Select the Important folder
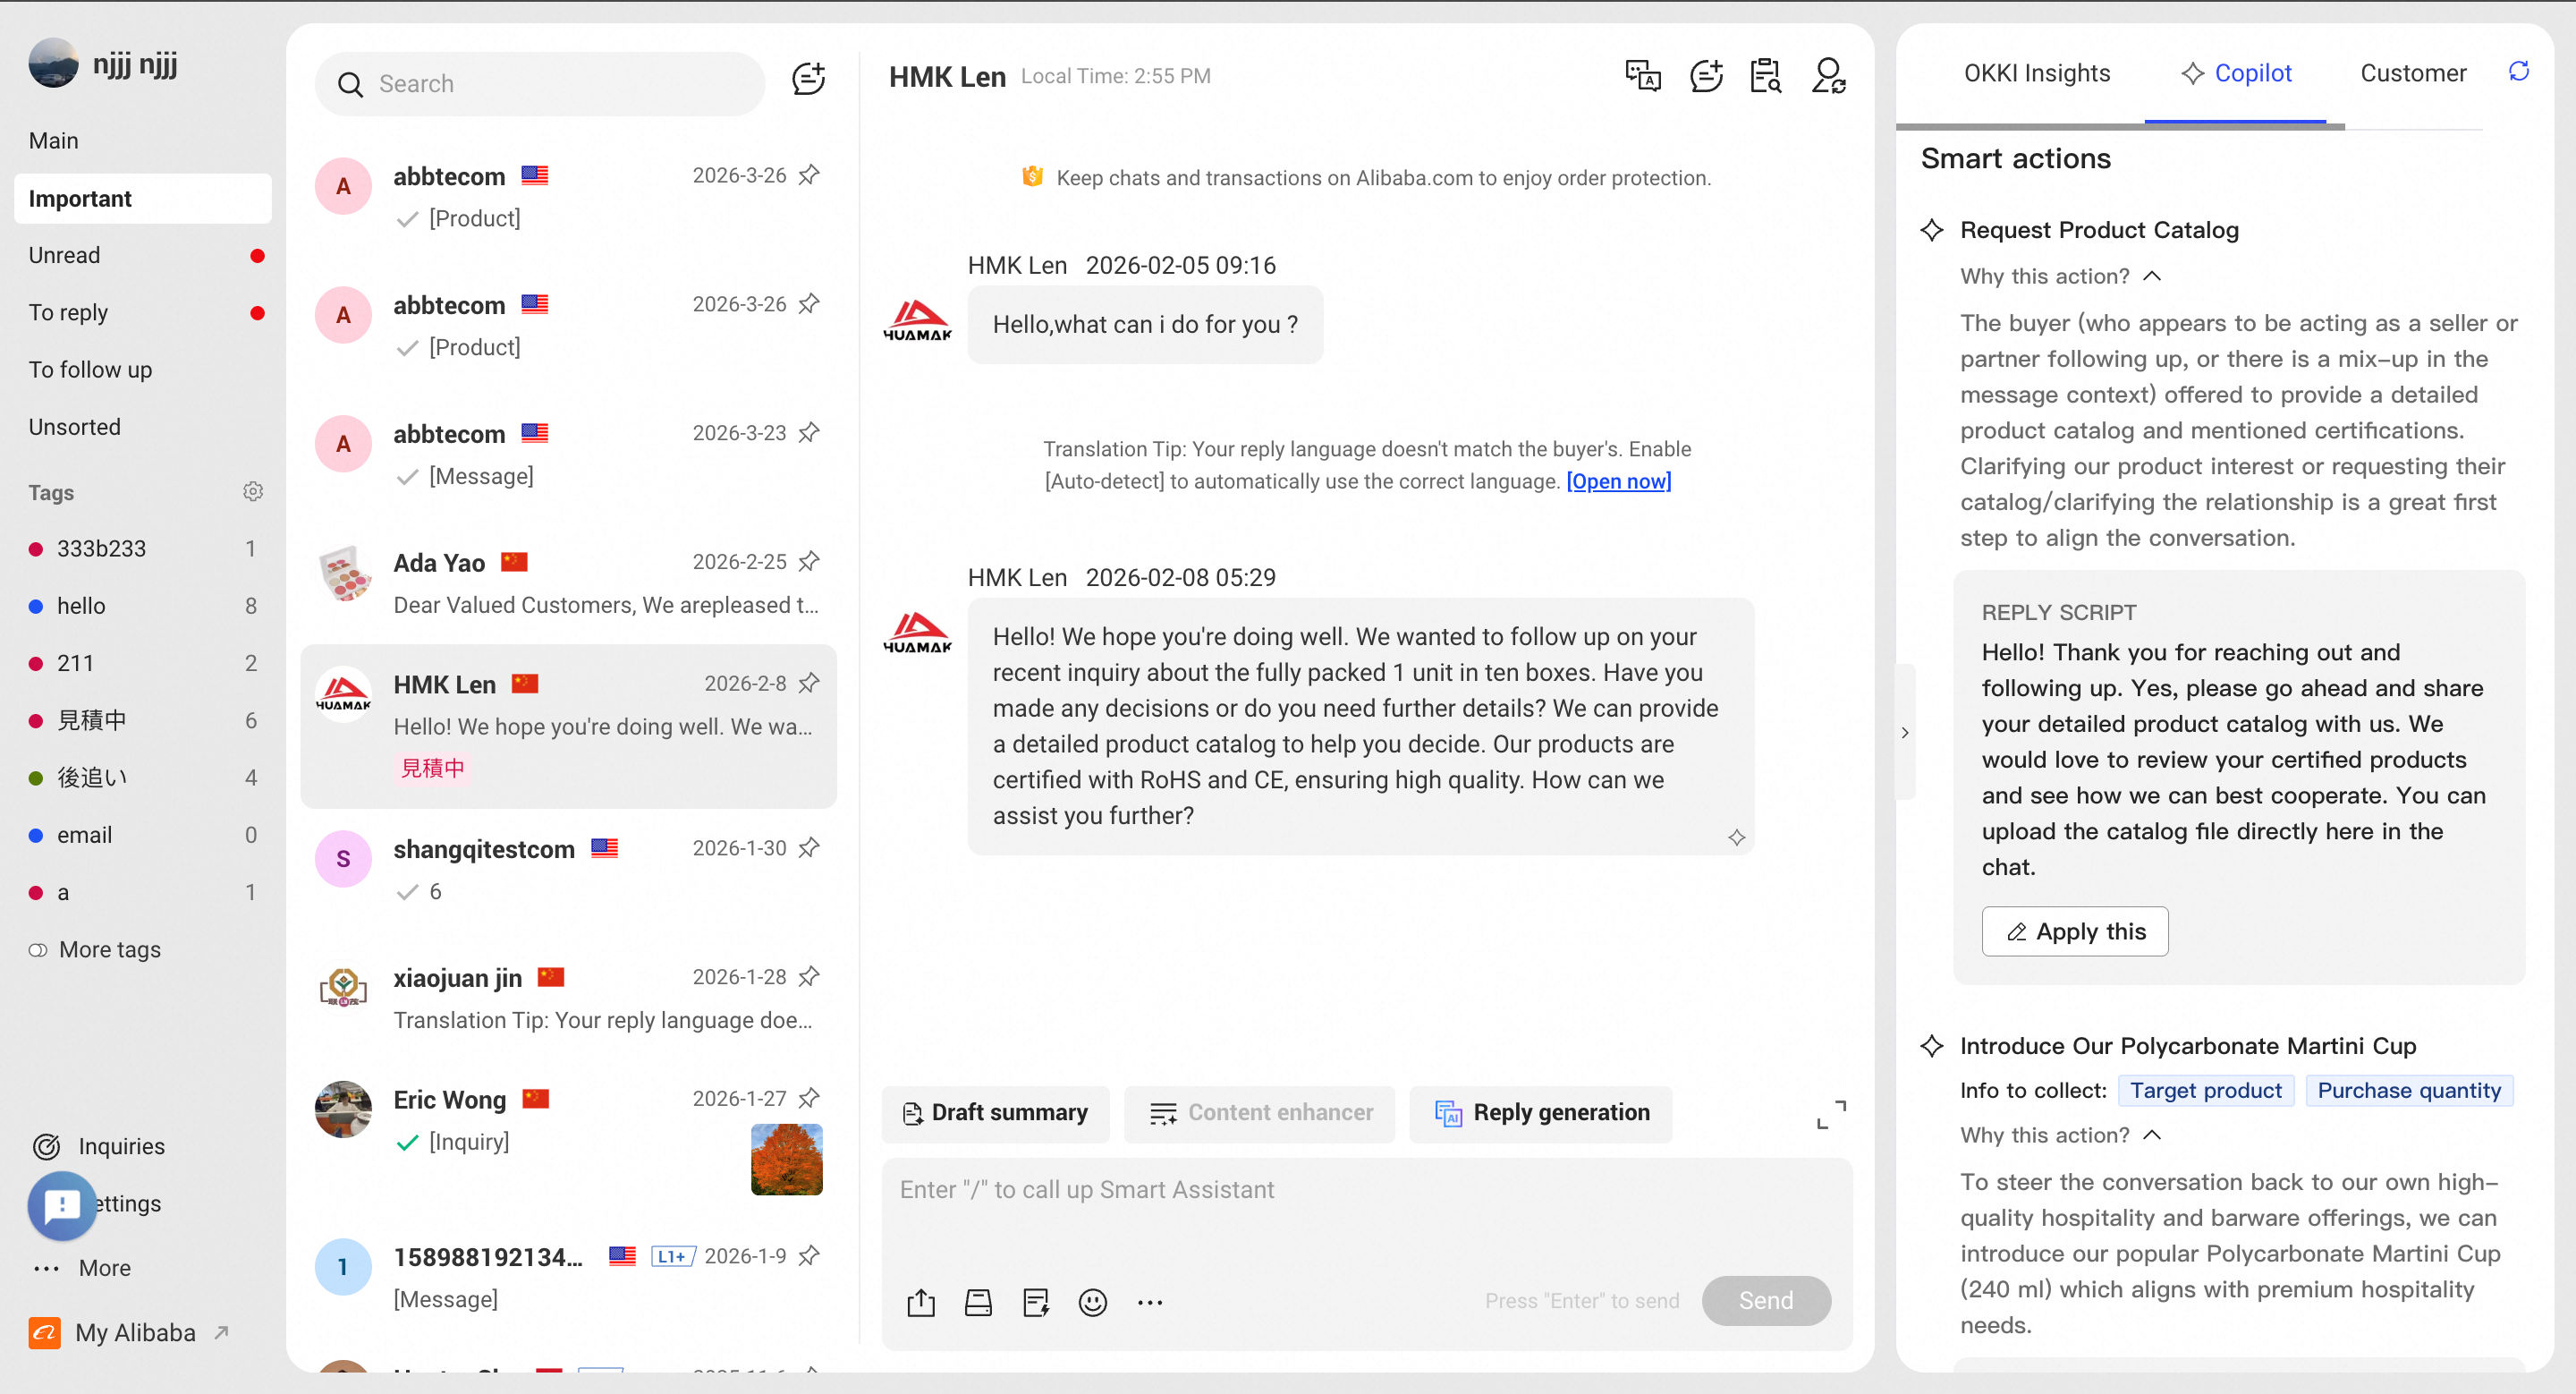This screenshot has height=1394, width=2576. coord(143,199)
